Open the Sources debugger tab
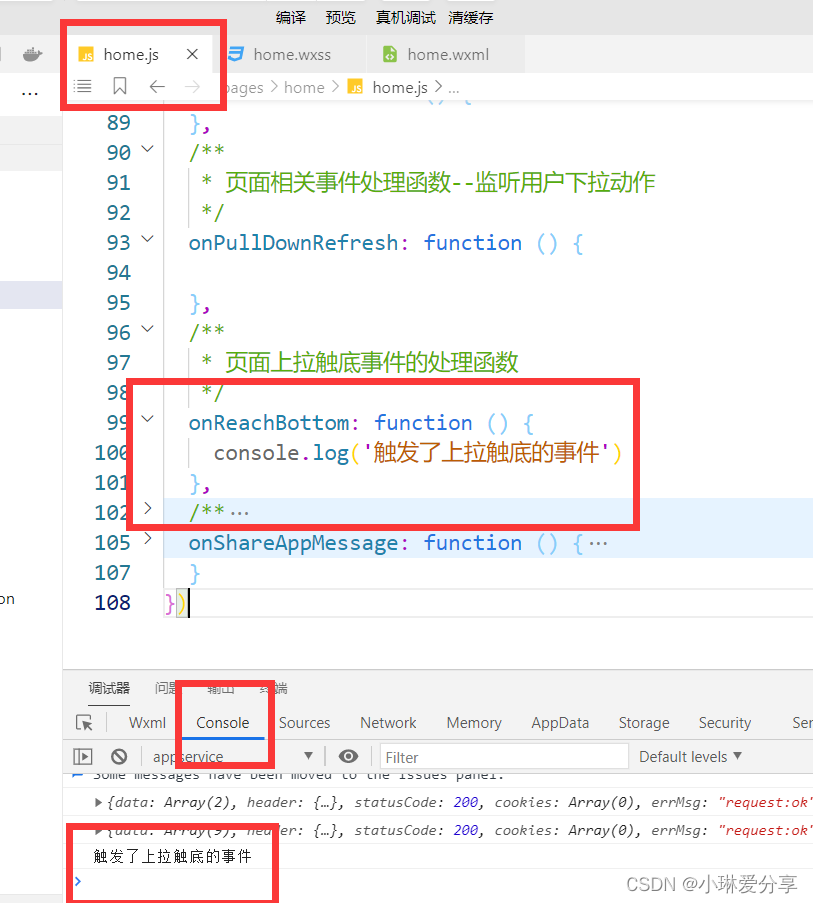The image size is (813, 903). point(304,723)
